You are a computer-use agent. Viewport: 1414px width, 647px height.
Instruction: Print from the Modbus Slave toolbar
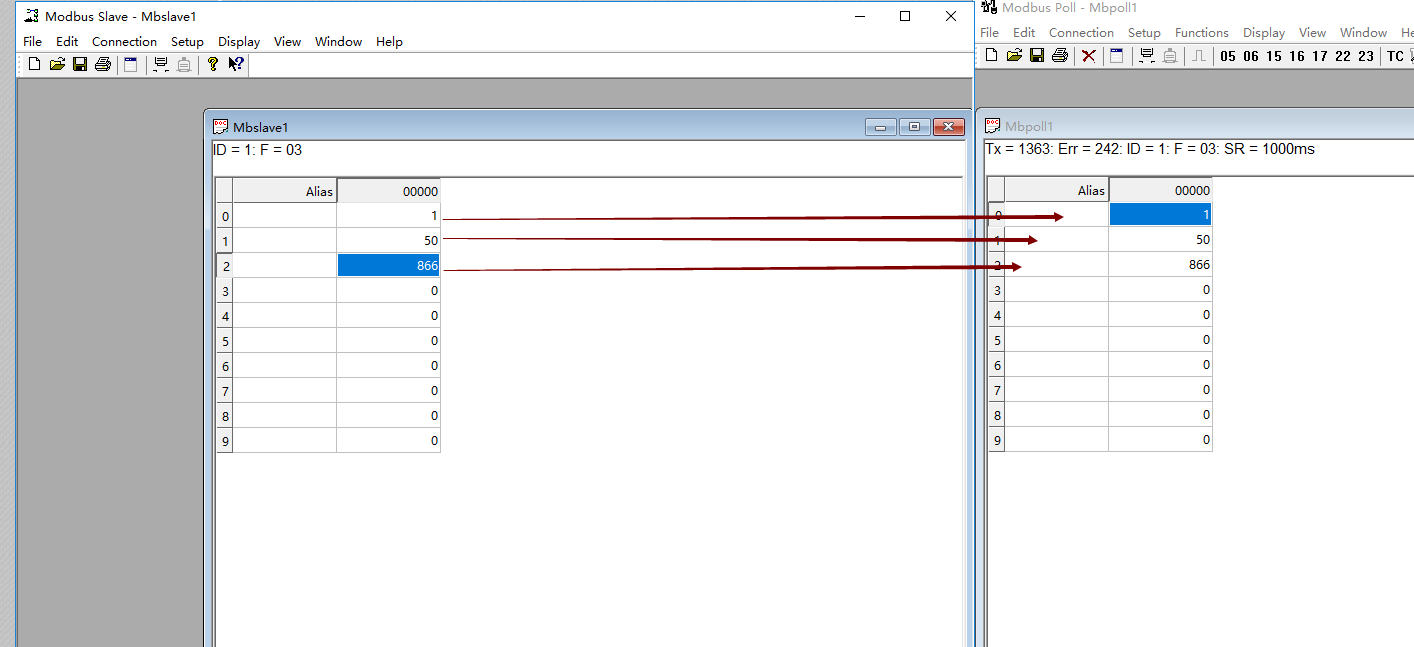point(102,65)
